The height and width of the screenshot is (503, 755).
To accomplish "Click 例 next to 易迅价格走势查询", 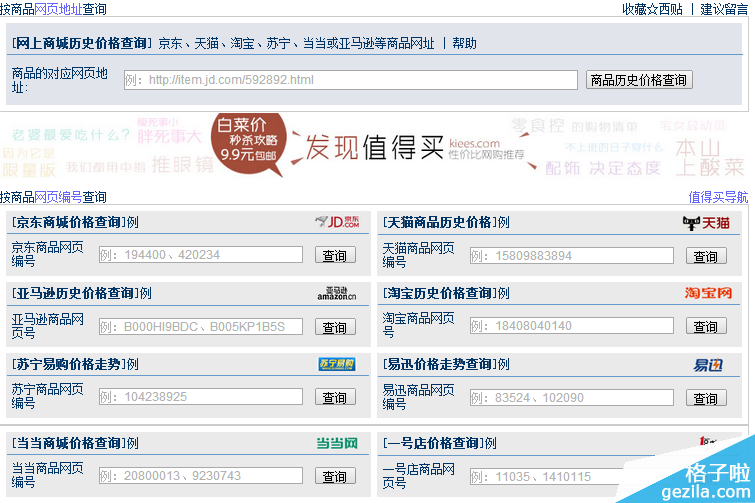I will coord(504,364).
